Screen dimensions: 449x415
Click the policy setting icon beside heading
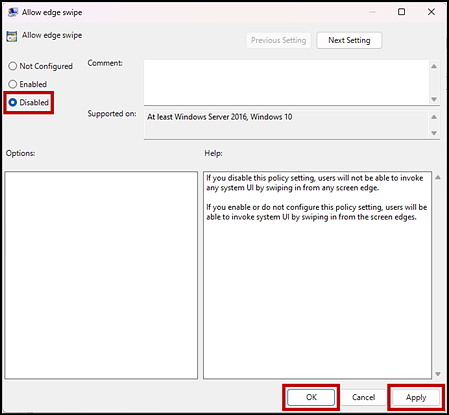tap(12, 36)
